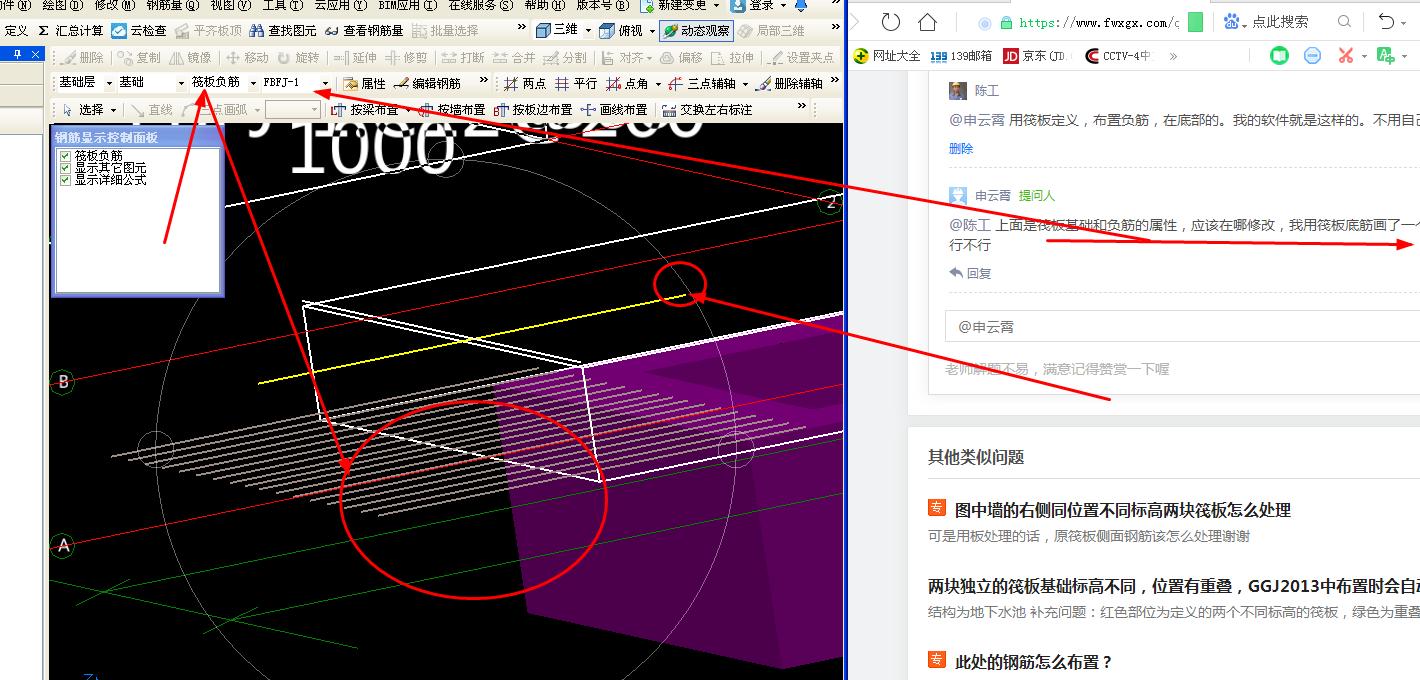This screenshot has height=680, width=1420.
Task: Open BIM应用(I) menu
Action: pos(408,5)
